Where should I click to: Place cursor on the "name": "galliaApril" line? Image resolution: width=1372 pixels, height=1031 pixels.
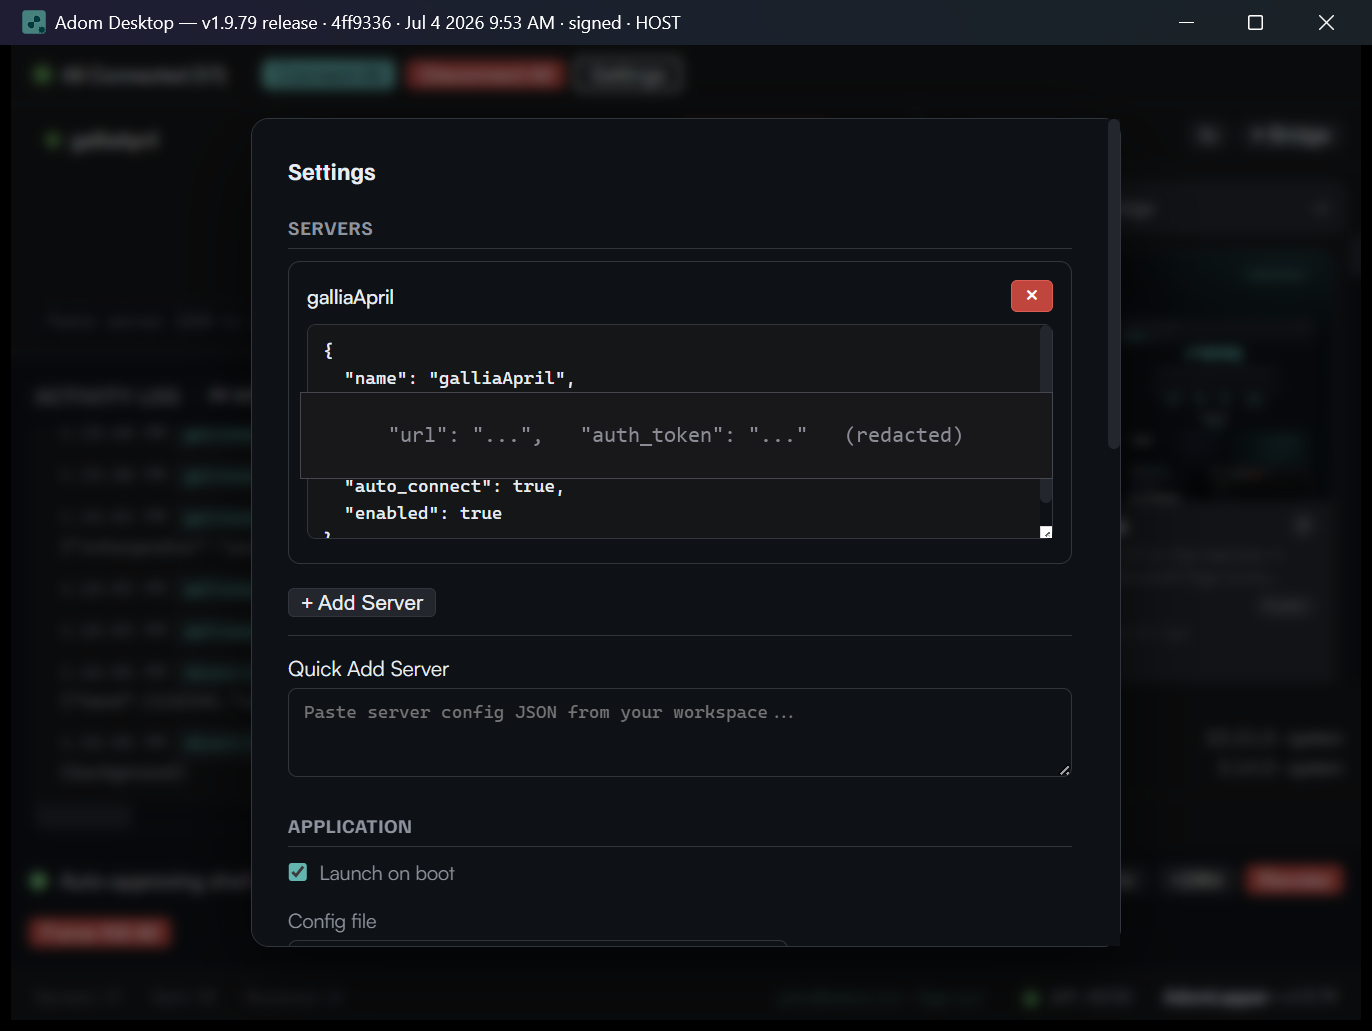(x=459, y=378)
